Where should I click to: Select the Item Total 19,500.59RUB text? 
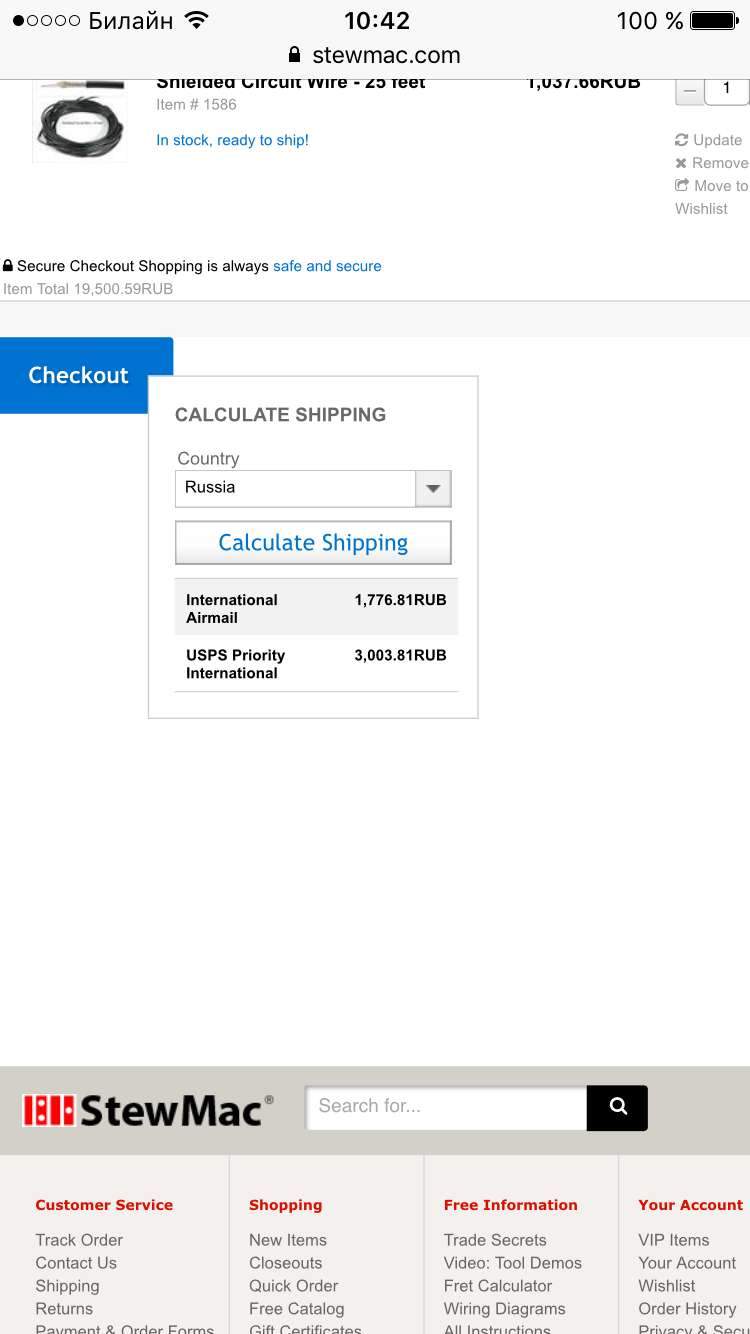tap(88, 289)
